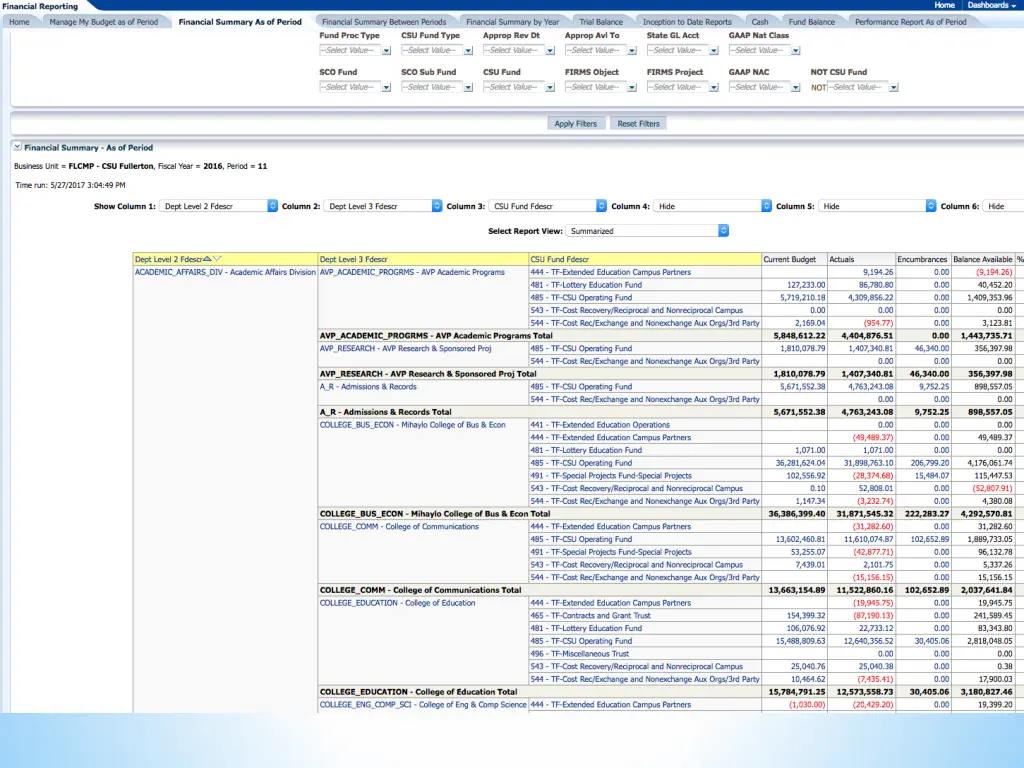Open AVP_RESEARCH Research & Sponsored Proj link
Screen dimensions: 1024x768
[406, 349]
